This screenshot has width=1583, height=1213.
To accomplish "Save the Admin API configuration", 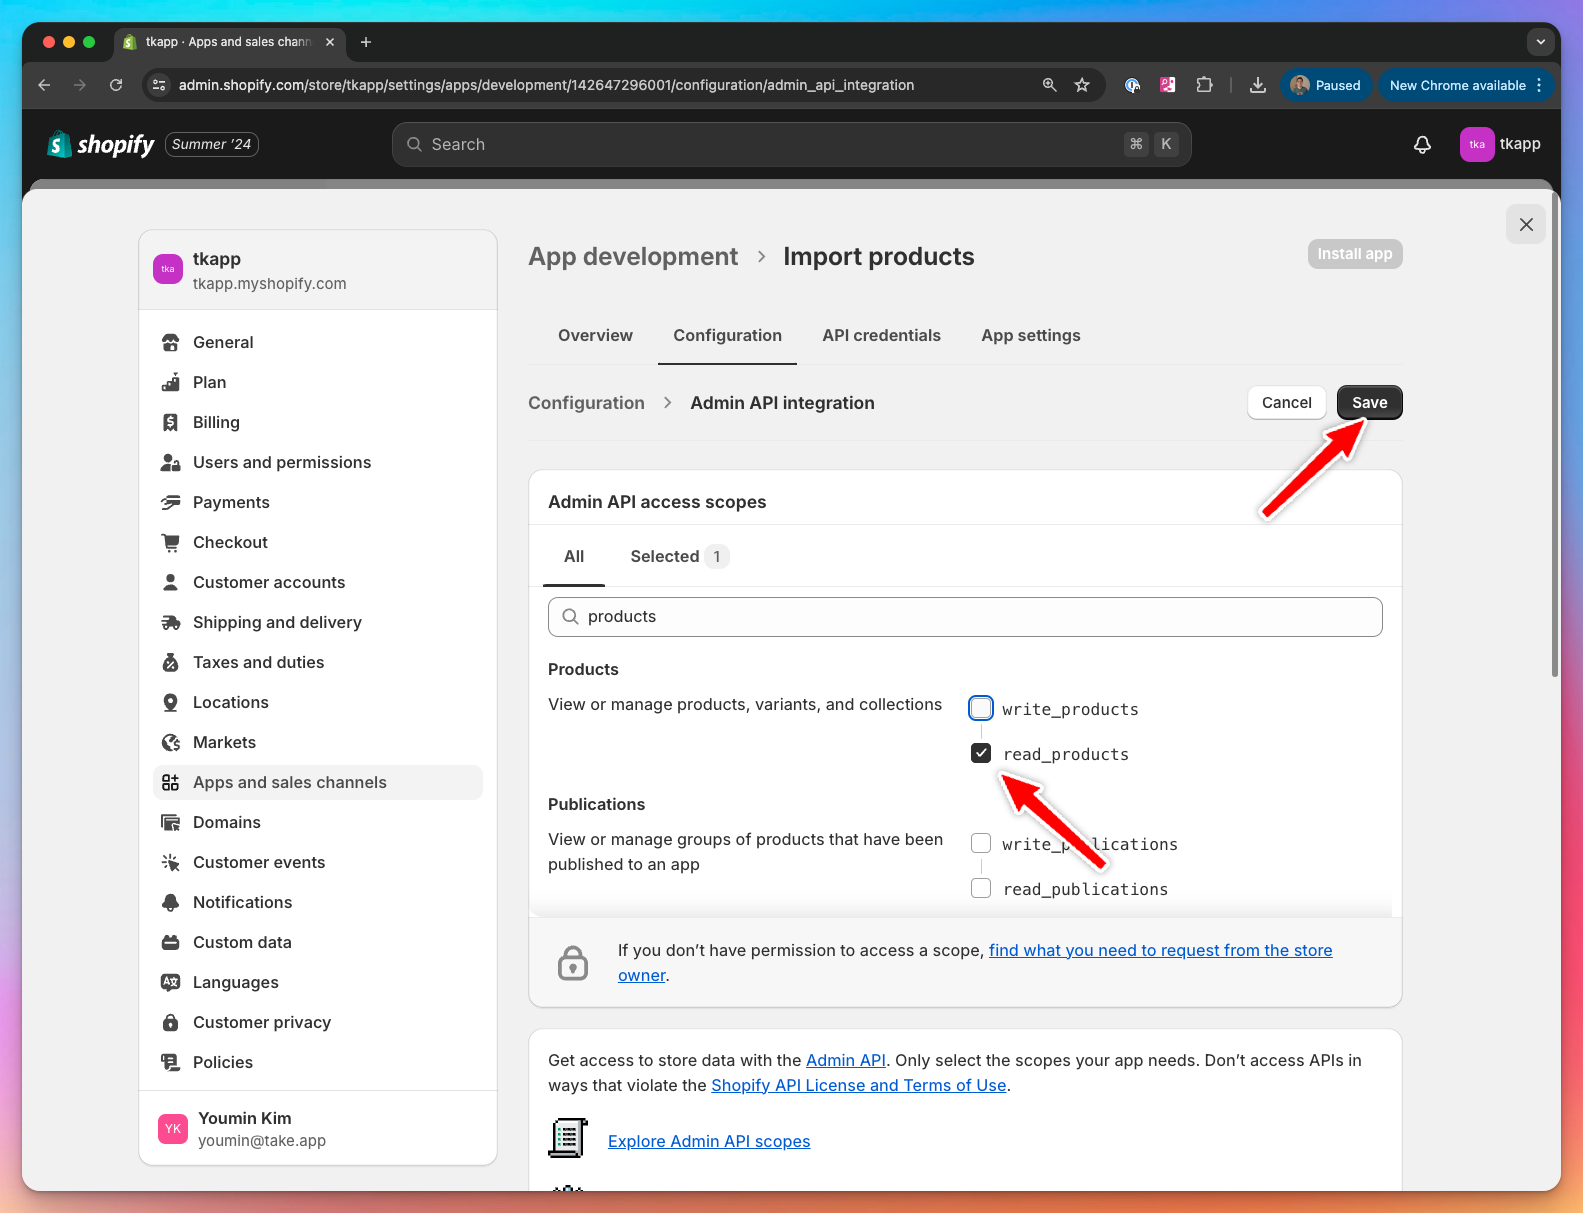I will click(1369, 403).
